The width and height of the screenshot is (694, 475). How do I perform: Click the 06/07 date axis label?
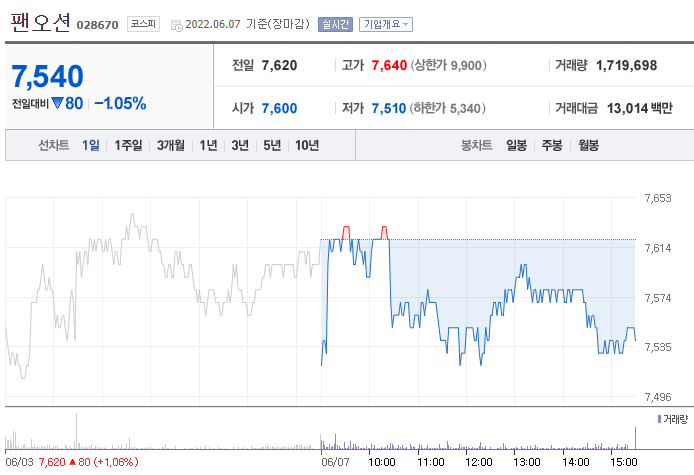pyautogui.click(x=335, y=462)
